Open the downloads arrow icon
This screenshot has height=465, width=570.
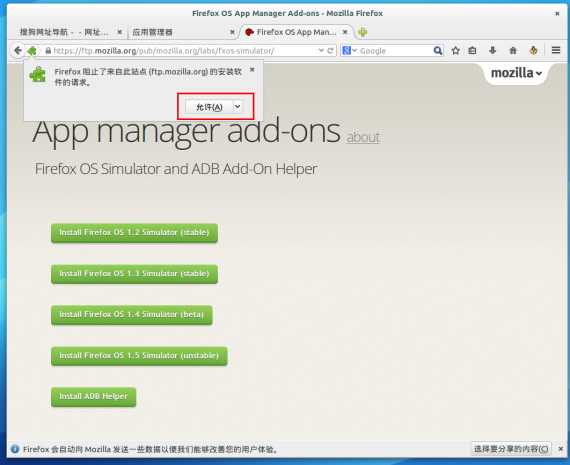point(493,51)
